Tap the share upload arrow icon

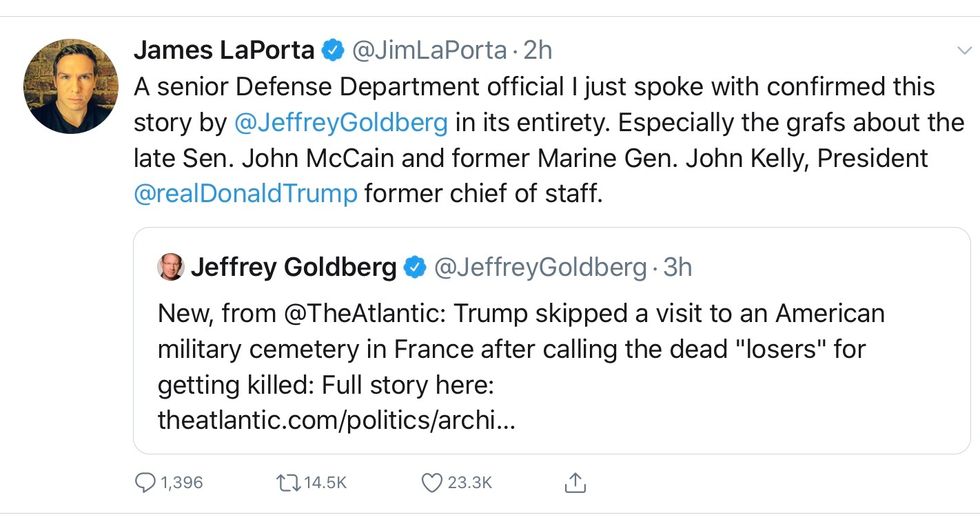coord(575,483)
